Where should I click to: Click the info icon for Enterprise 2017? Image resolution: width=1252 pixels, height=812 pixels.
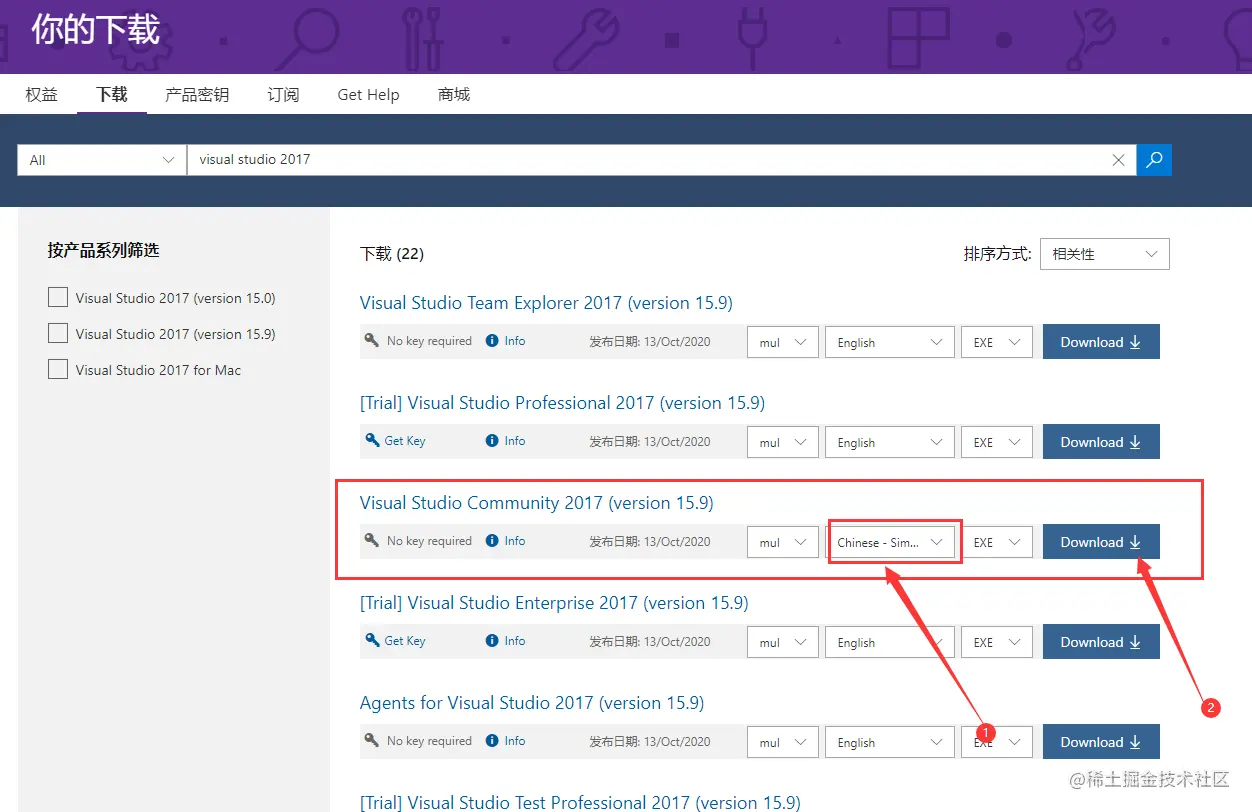pos(492,641)
